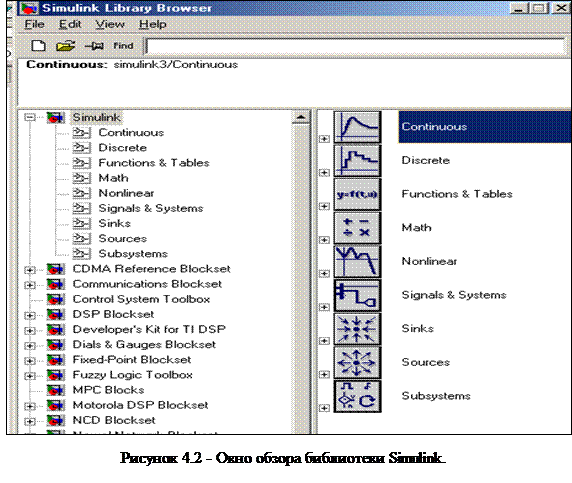The image size is (572, 483).
Task: Expand the Fuzzy Logic Toolbox node
Action: pyautogui.click(x=30, y=376)
